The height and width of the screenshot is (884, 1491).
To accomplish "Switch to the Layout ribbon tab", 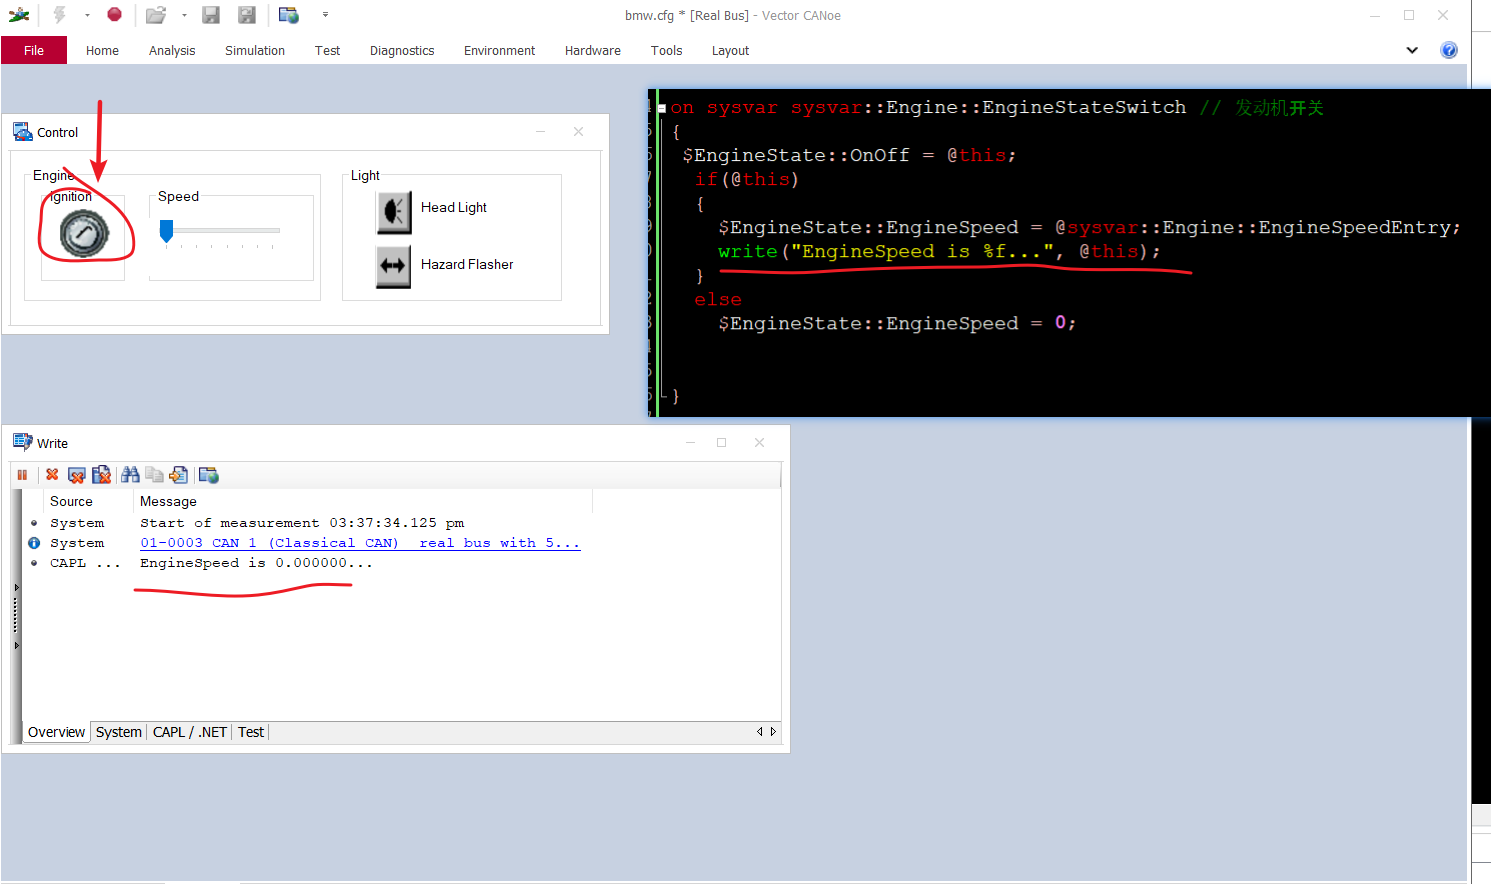I will [x=730, y=50].
